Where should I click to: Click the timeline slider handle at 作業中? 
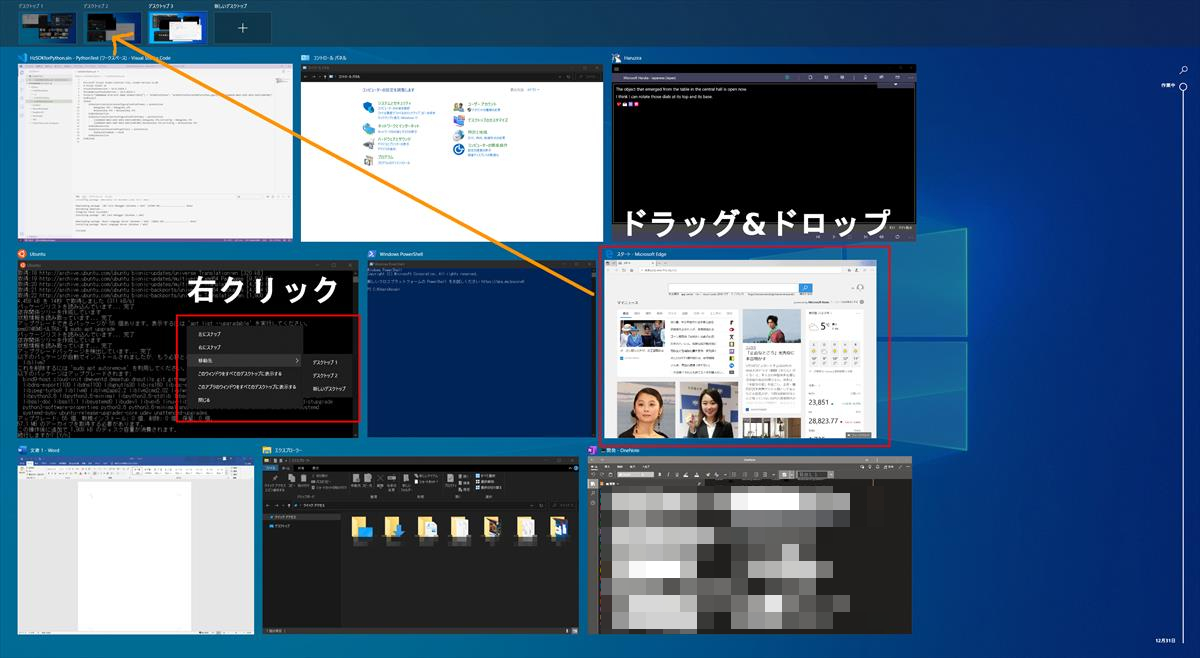click(x=1183, y=87)
